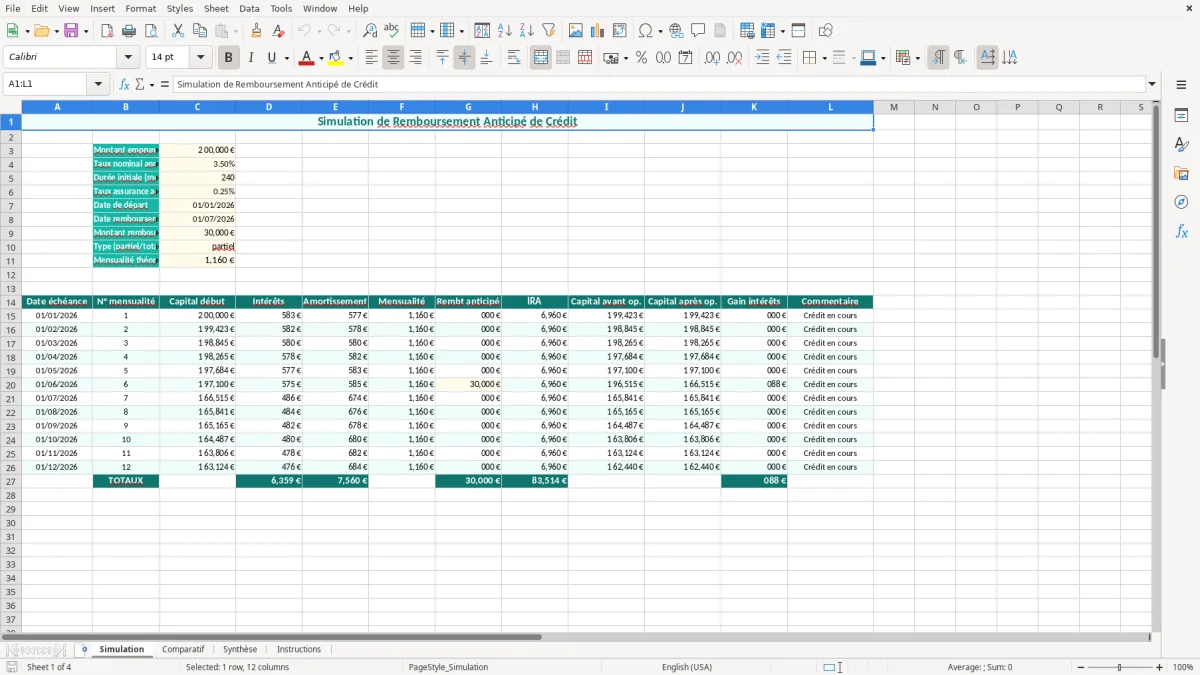
Task: Click the Copy icon
Action: pyautogui.click(x=200, y=31)
